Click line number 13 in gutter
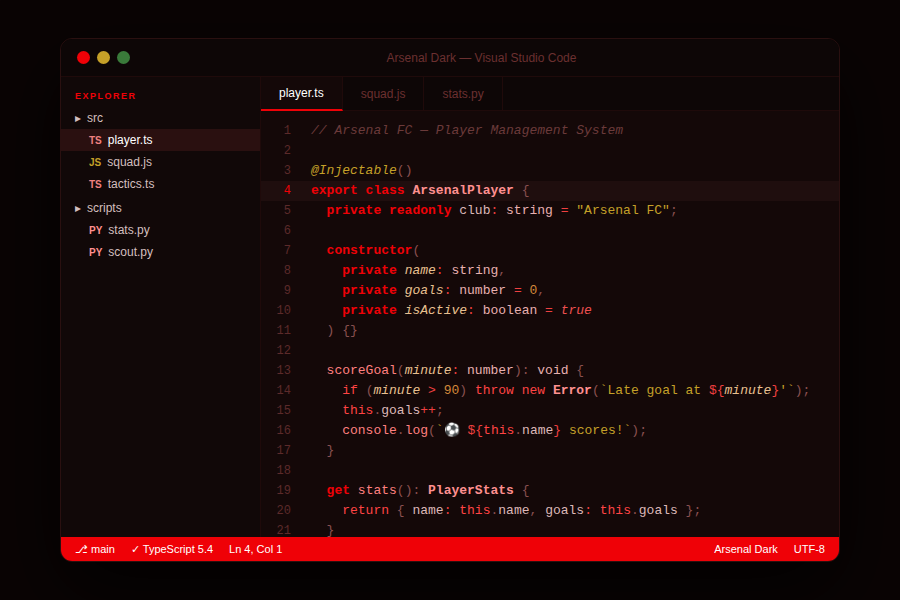This screenshot has height=600, width=900. pos(284,370)
